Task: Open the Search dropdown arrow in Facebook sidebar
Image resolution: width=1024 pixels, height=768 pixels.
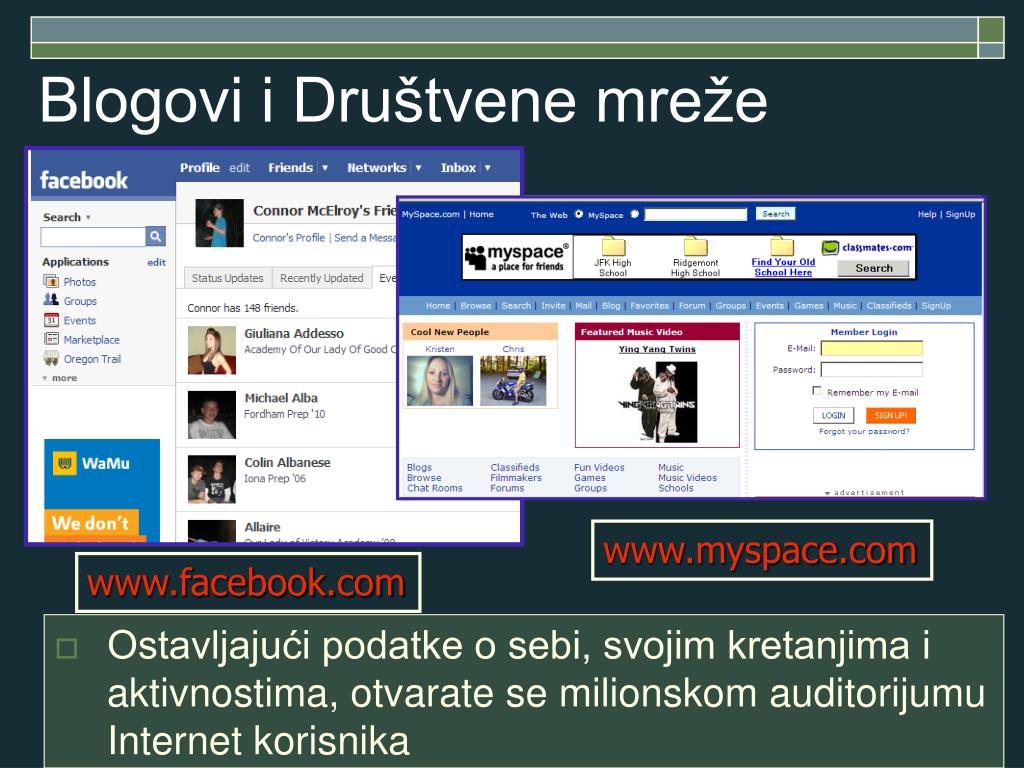Action: [x=88, y=217]
